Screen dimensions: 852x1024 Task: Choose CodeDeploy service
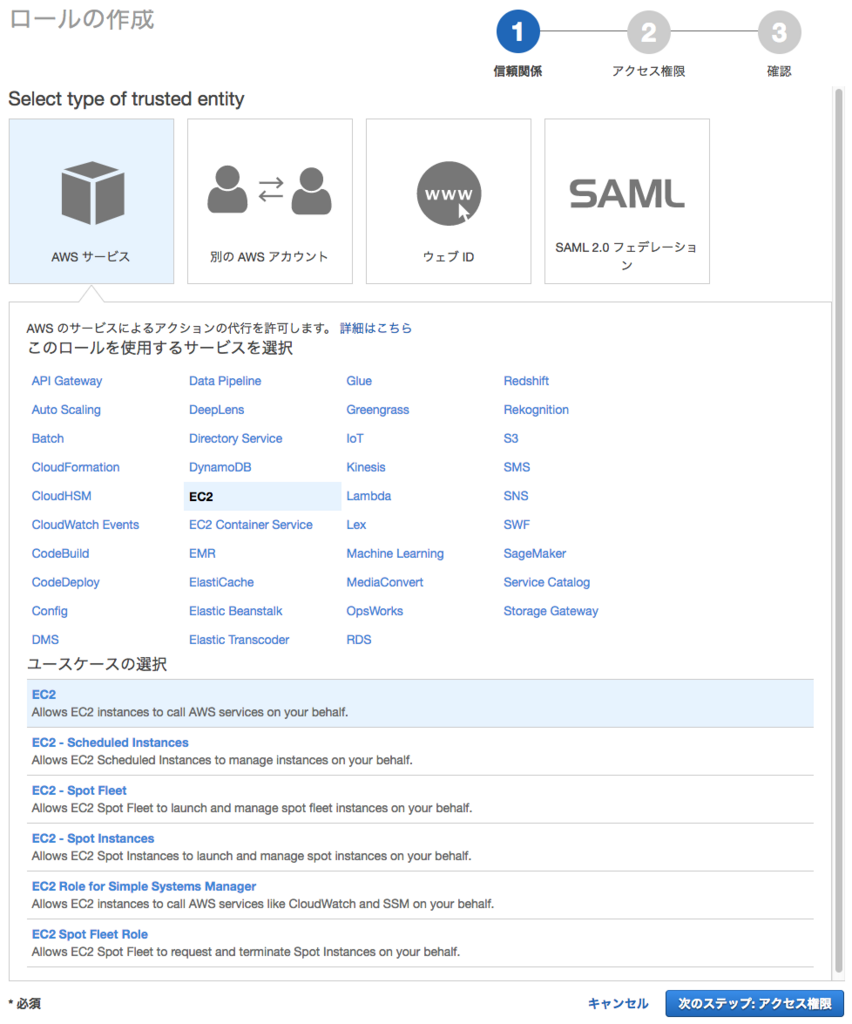click(x=66, y=582)
